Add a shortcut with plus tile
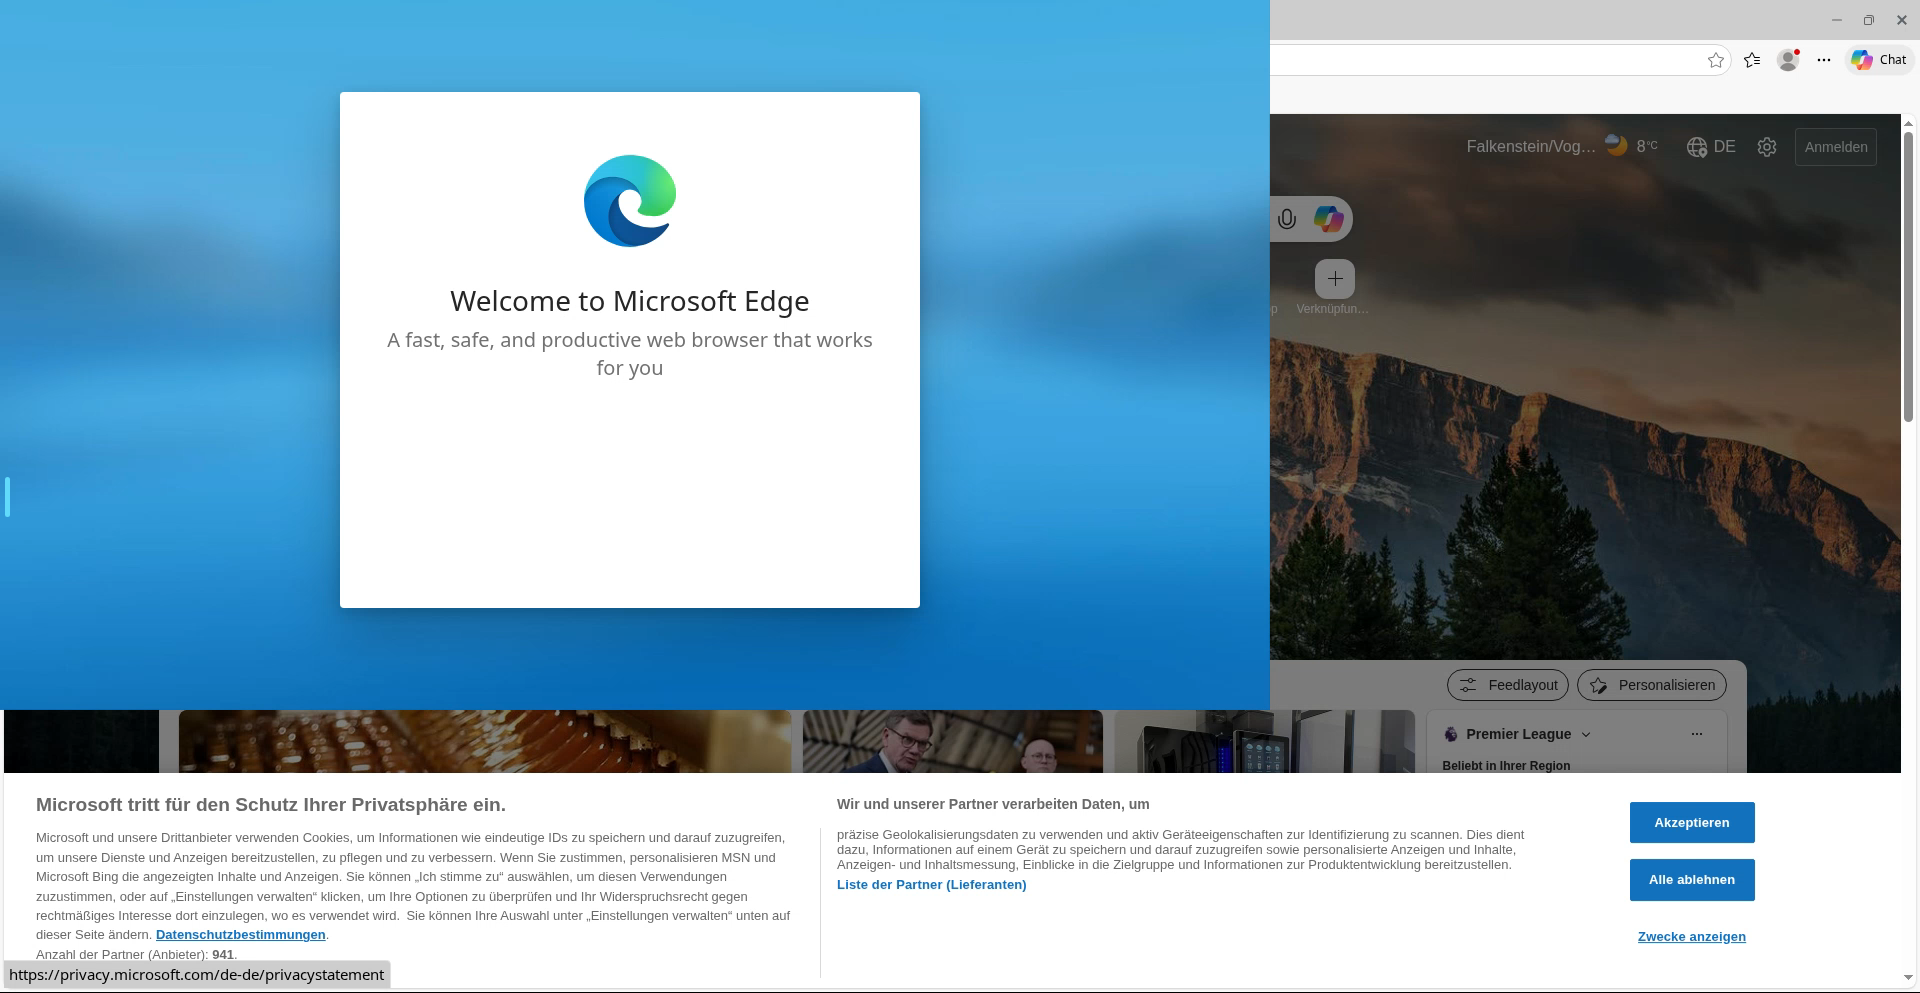 (x=1334, y=279)
